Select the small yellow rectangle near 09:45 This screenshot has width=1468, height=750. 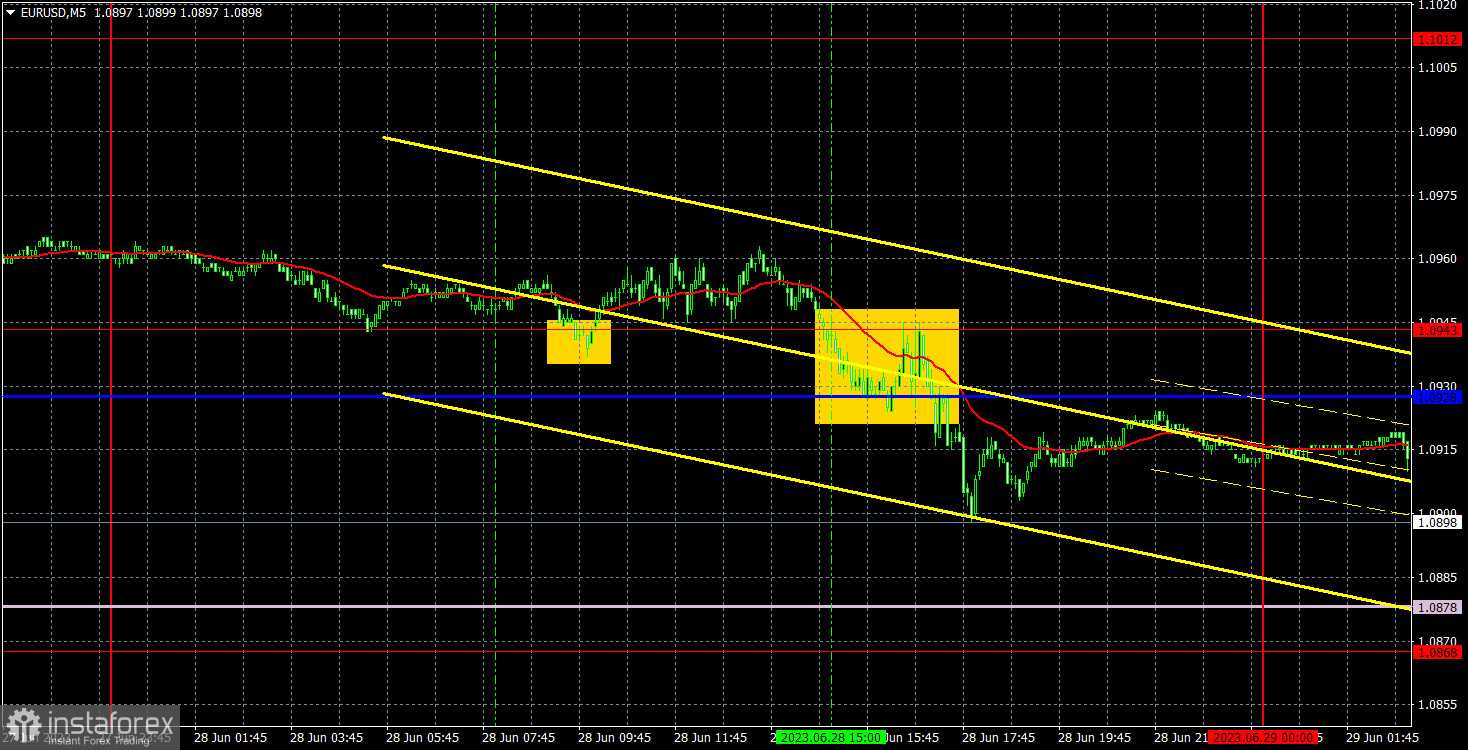579,342
